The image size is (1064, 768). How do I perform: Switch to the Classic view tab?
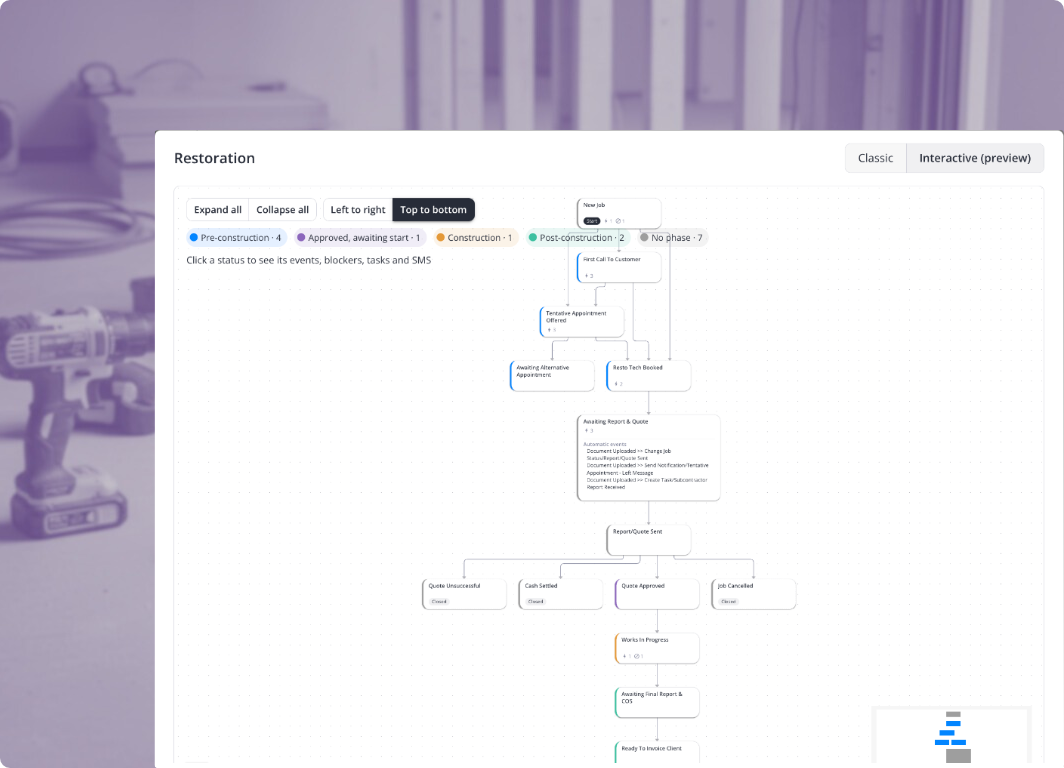[875, 158]
